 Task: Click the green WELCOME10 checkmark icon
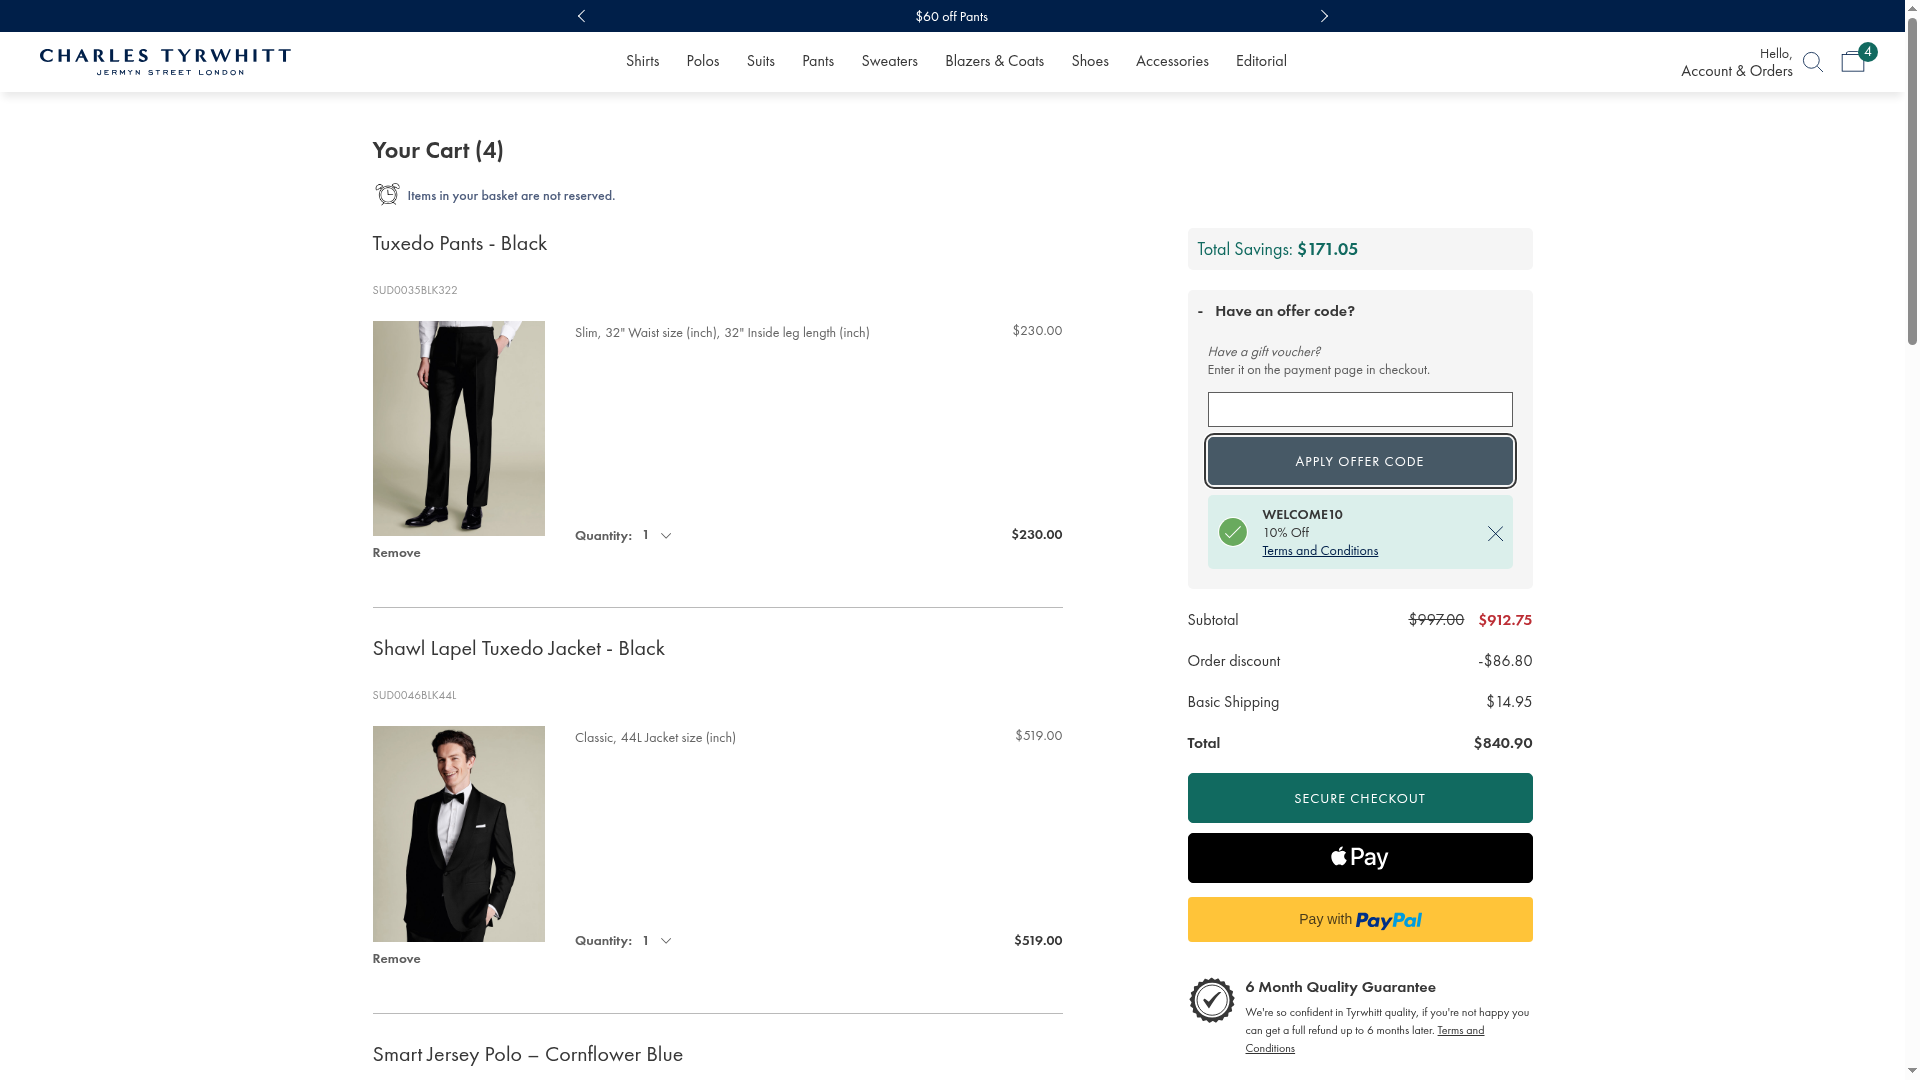pos(1232,532)
